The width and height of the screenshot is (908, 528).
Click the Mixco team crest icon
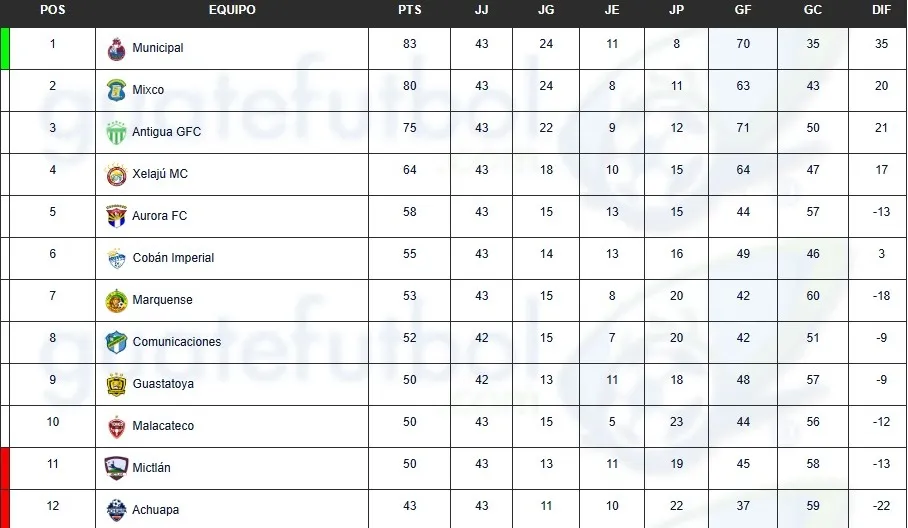(x=117, y=90)
